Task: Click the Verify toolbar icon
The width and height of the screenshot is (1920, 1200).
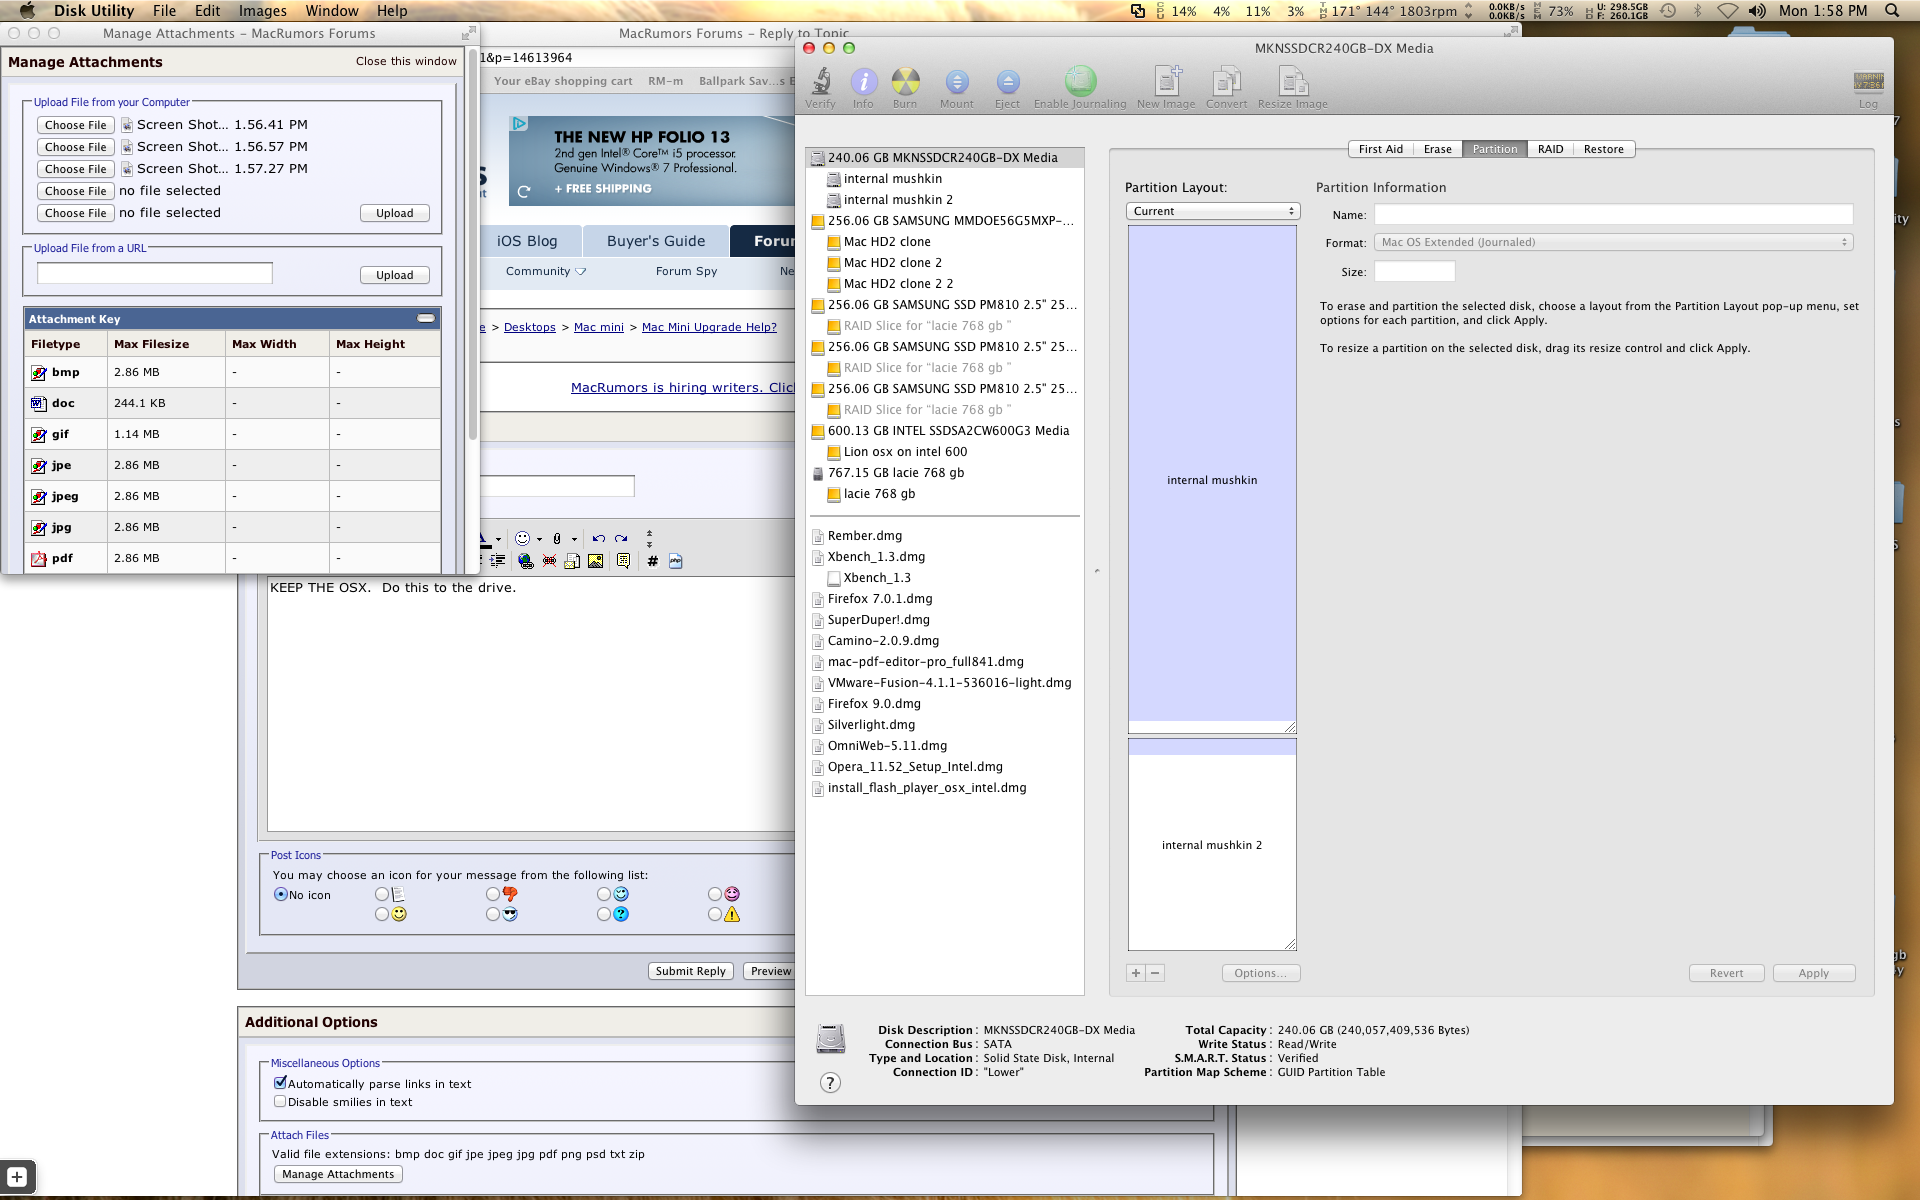Action: pyautogui.click(x=820, y=83)
